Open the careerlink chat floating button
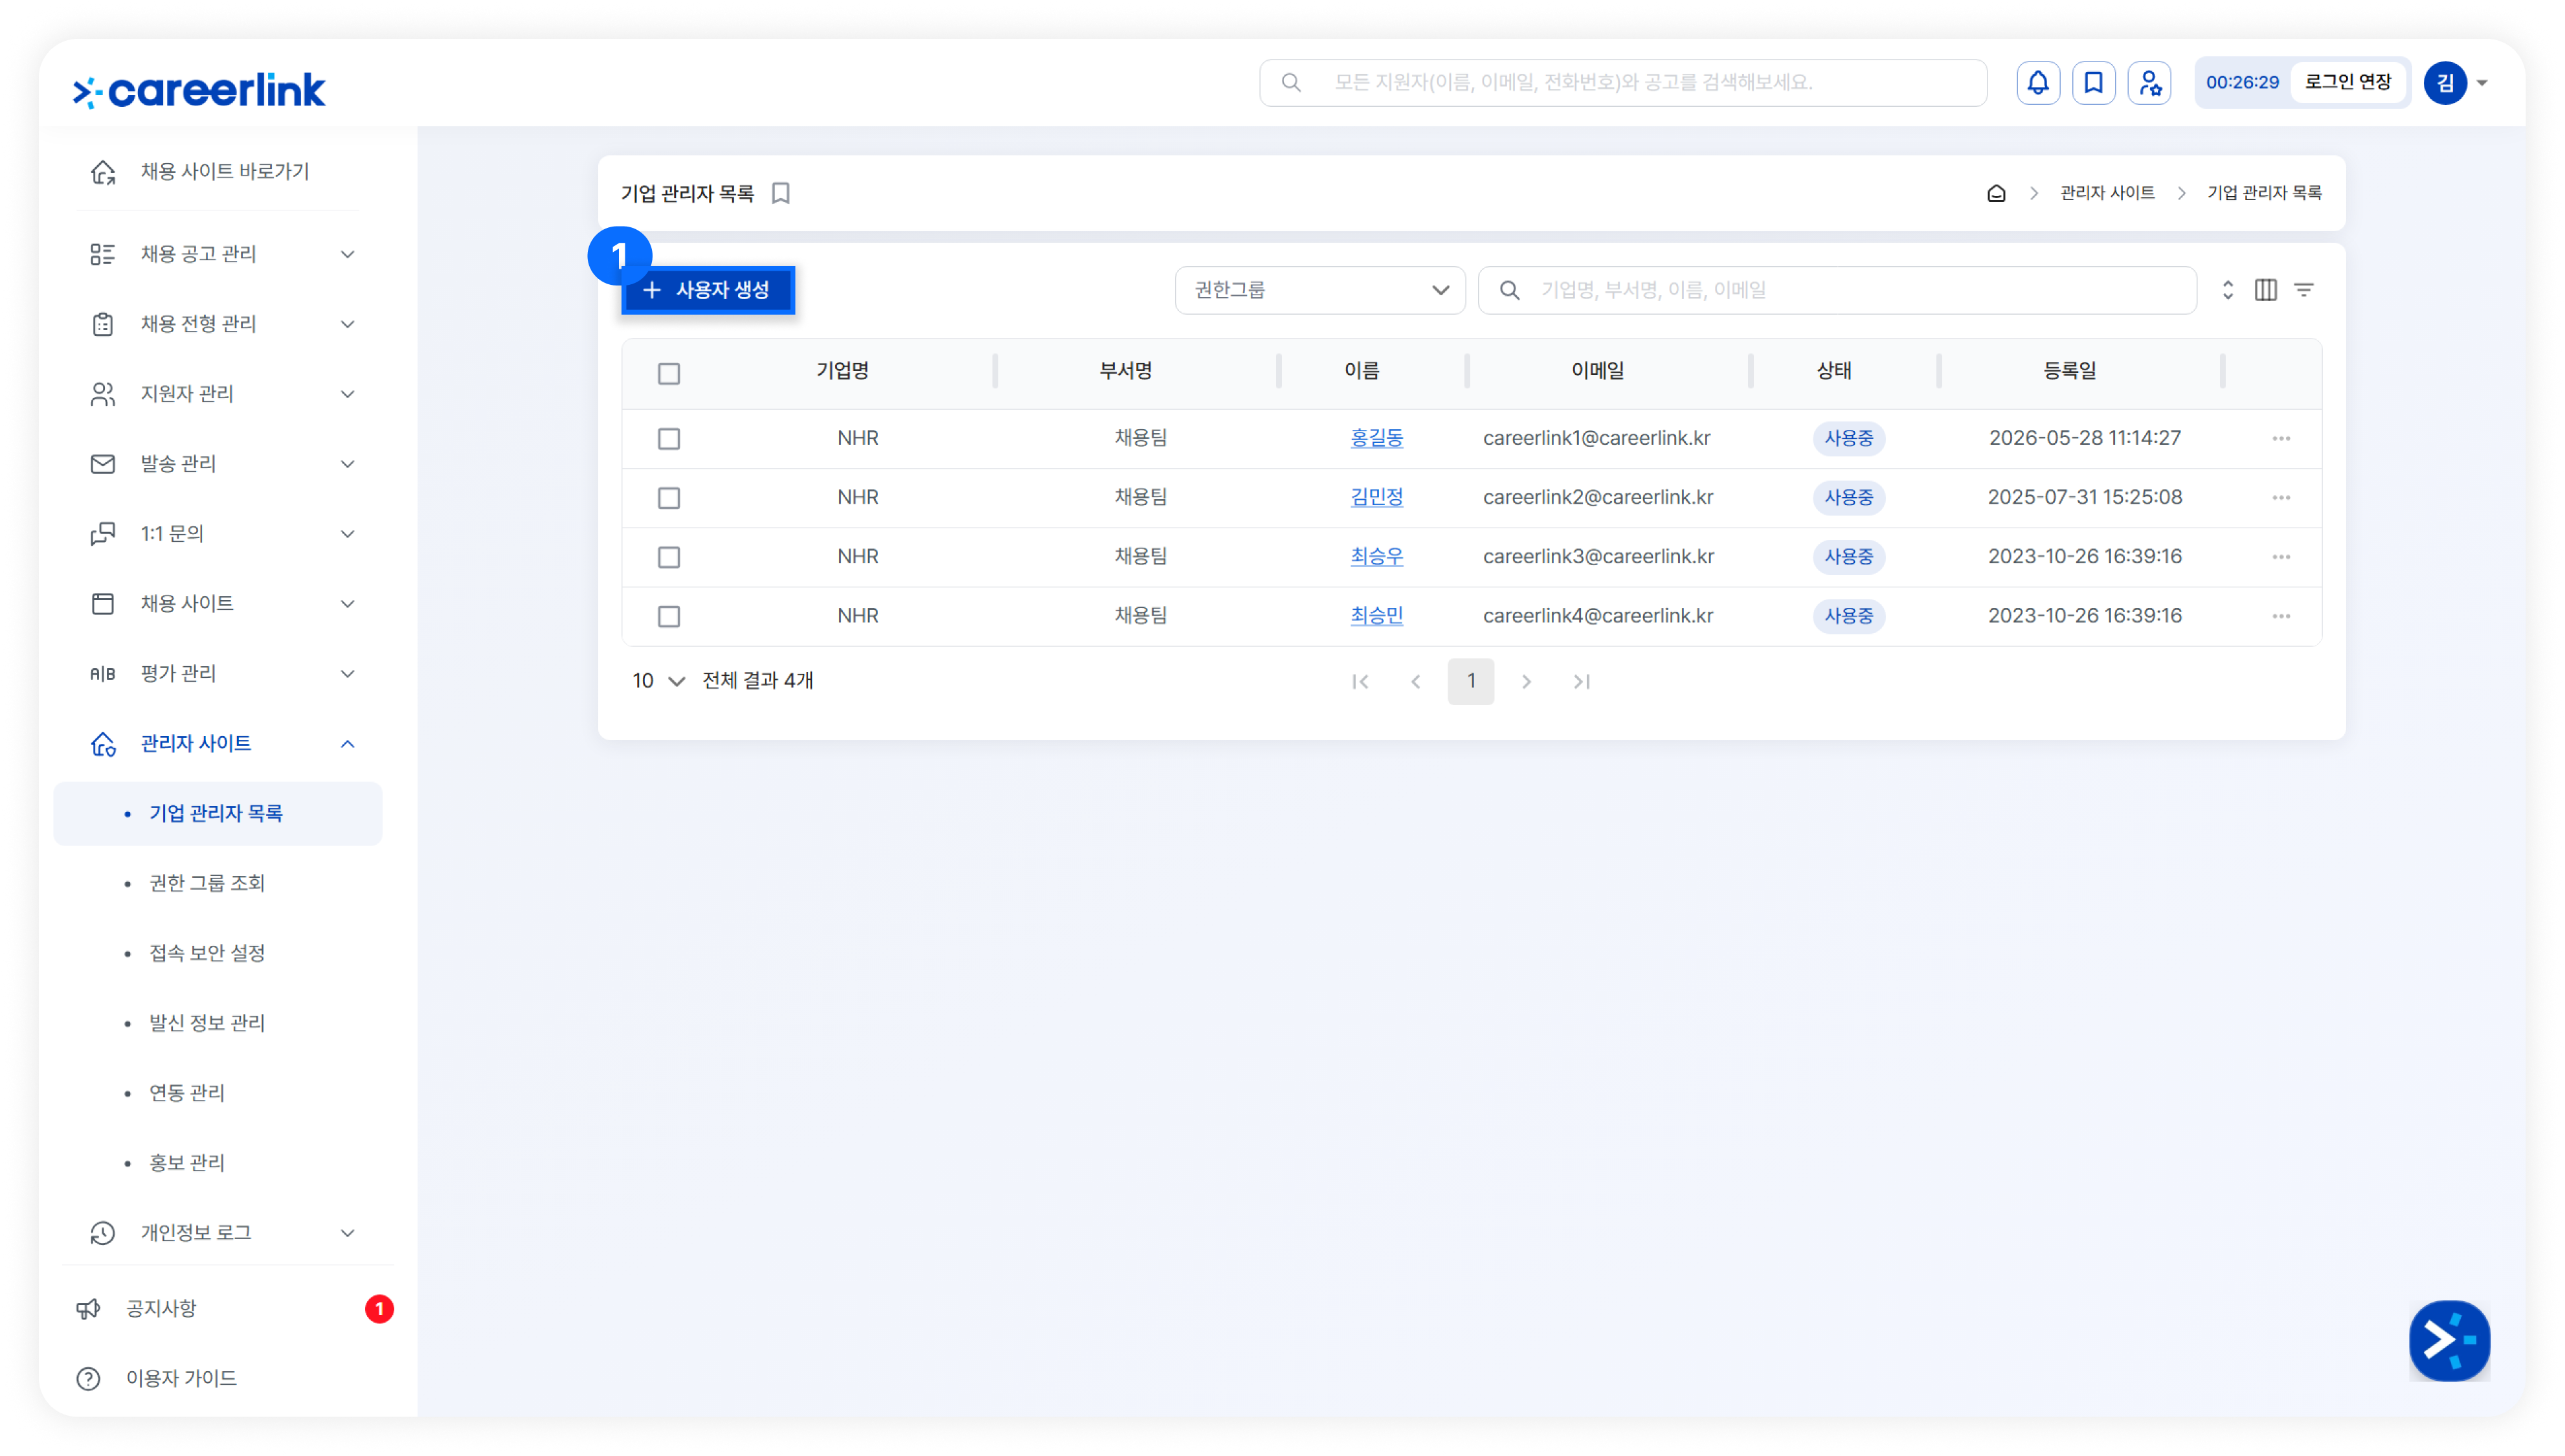This screenshot has width=2565, height=1456. click(x=2448, y=1340)
